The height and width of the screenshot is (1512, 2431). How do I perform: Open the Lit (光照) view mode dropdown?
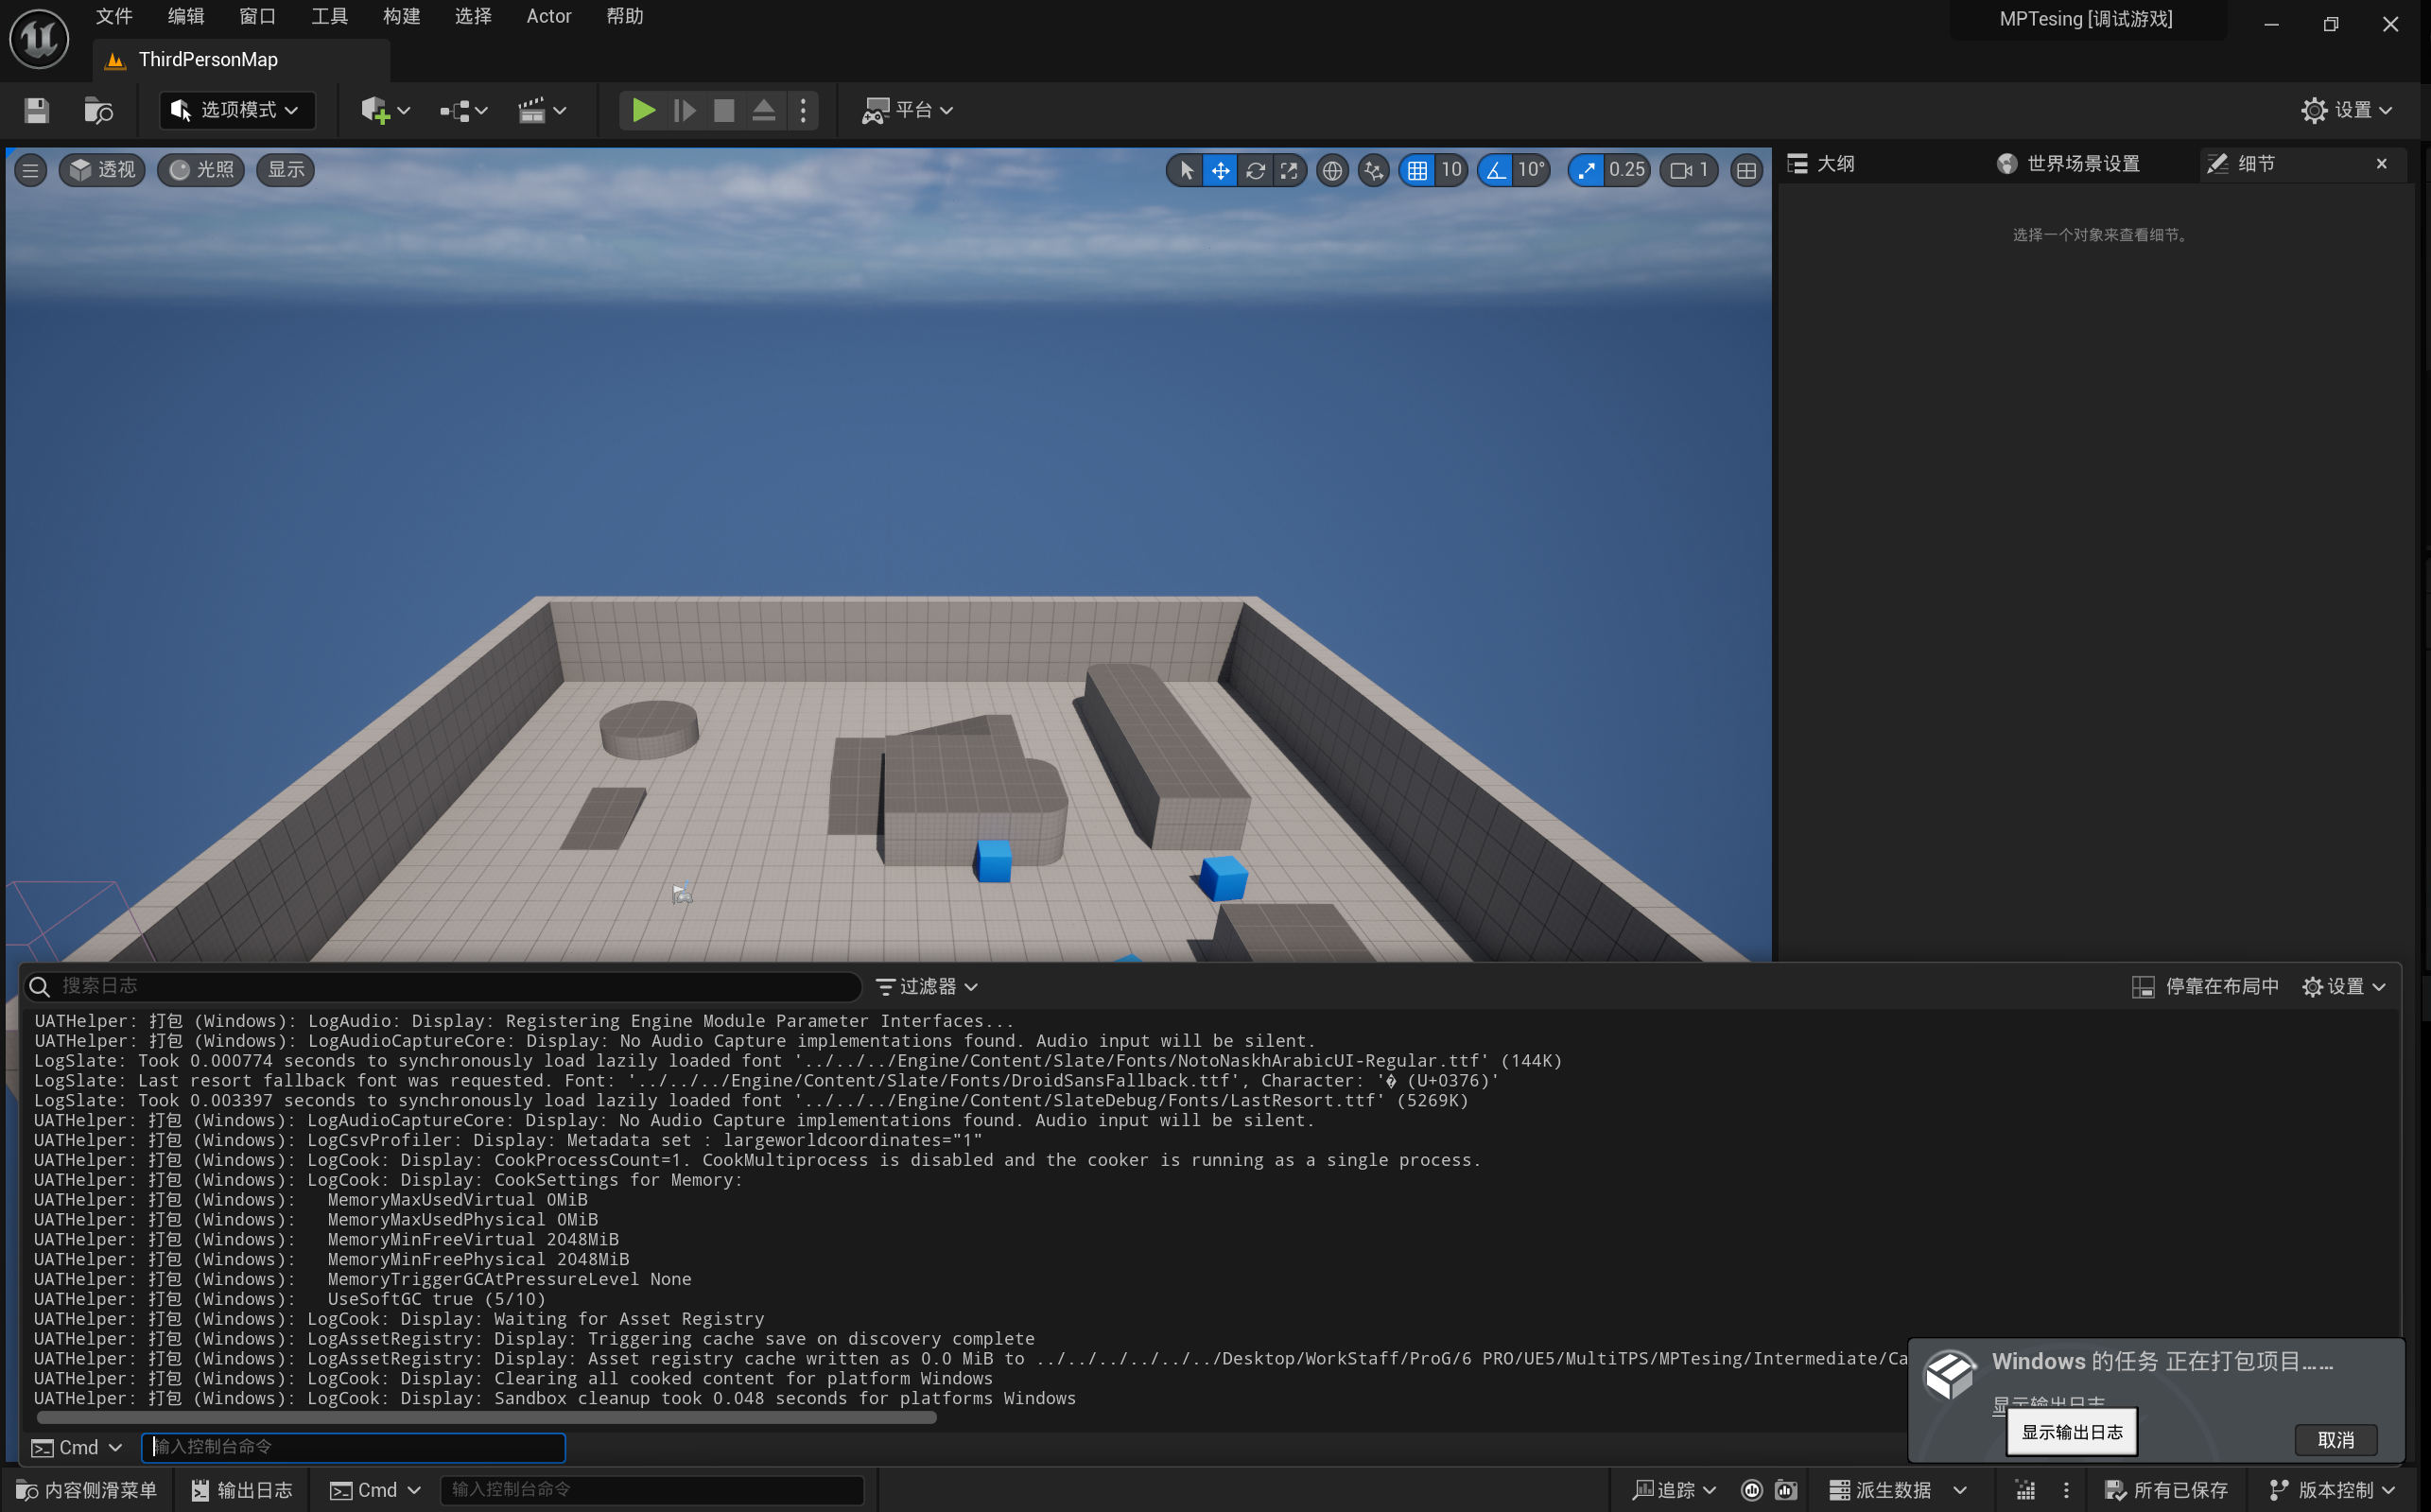[x=201, y=170]
